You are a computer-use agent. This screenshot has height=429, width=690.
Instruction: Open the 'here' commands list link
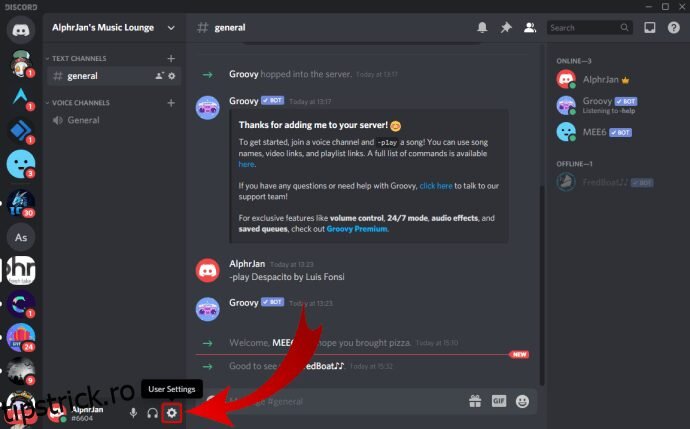(x=246, y=164)
